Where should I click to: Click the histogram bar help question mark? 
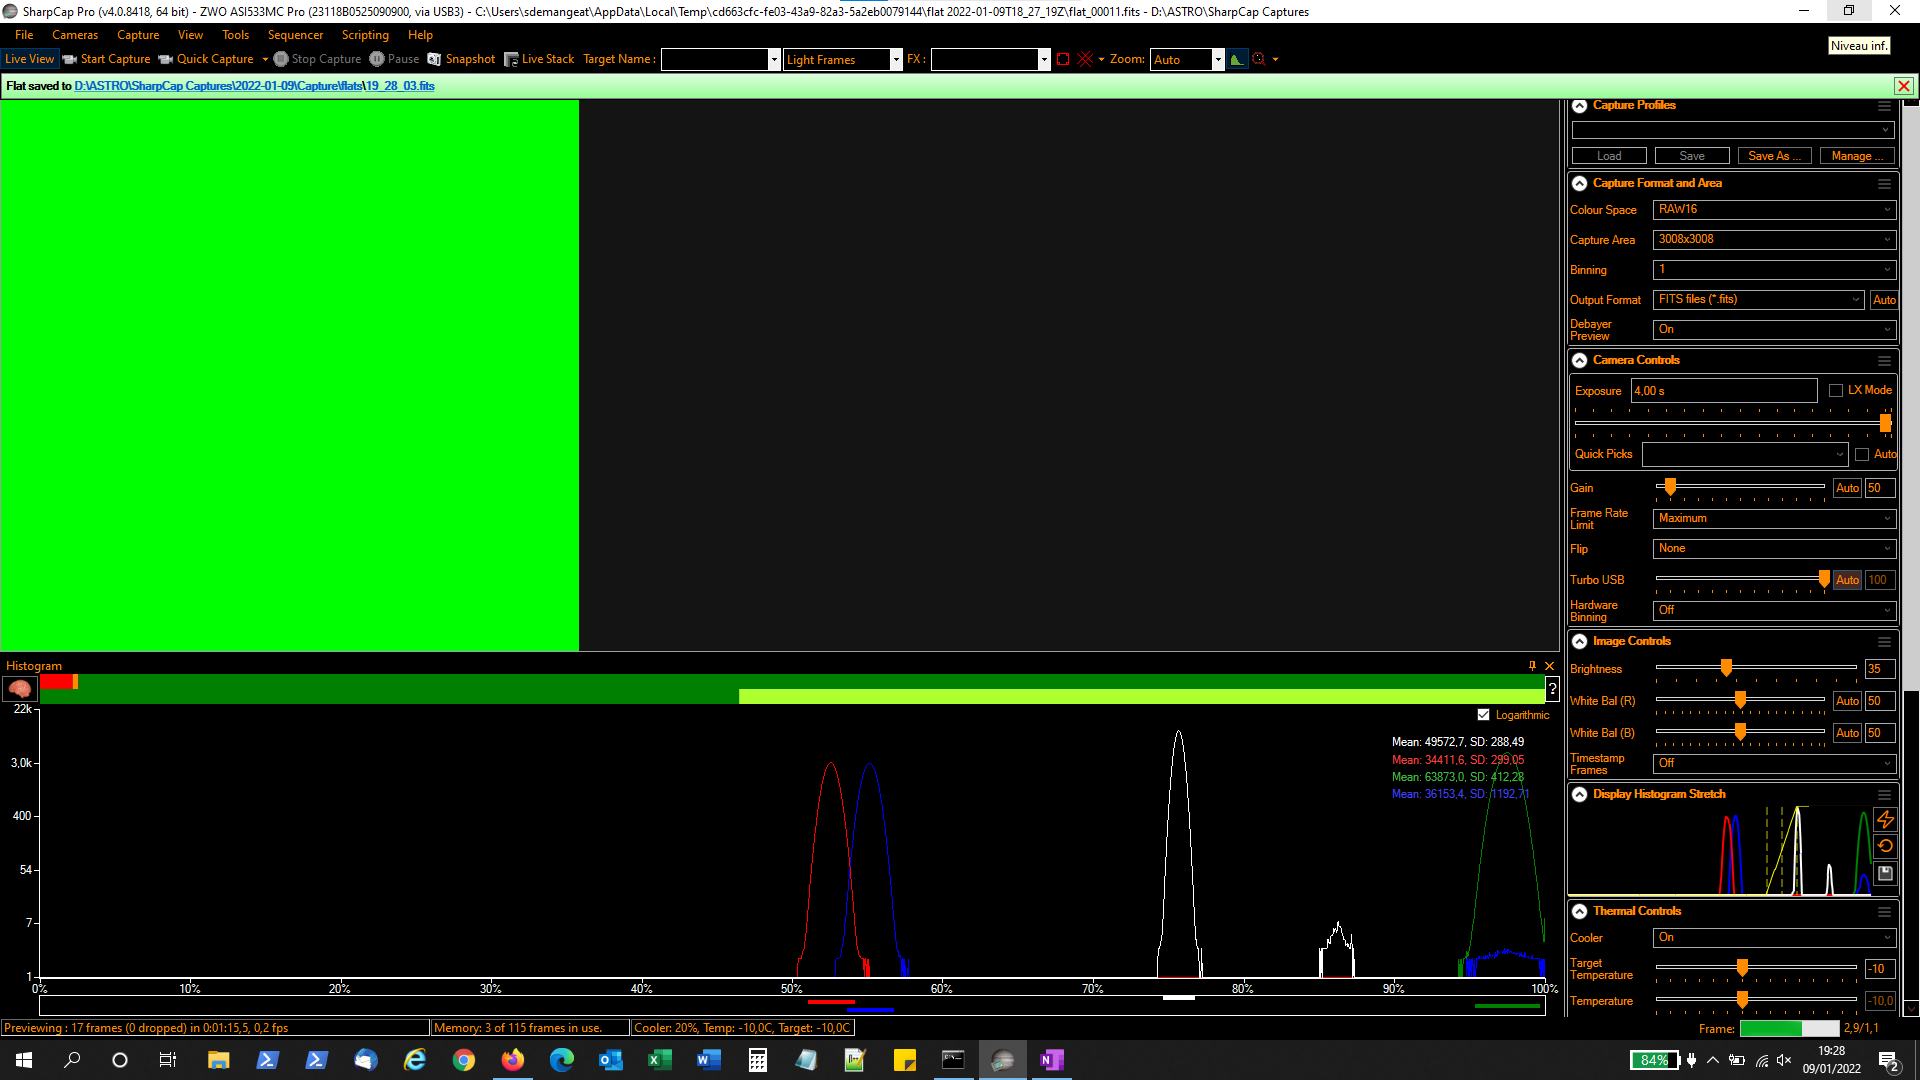click(1552, 689)
